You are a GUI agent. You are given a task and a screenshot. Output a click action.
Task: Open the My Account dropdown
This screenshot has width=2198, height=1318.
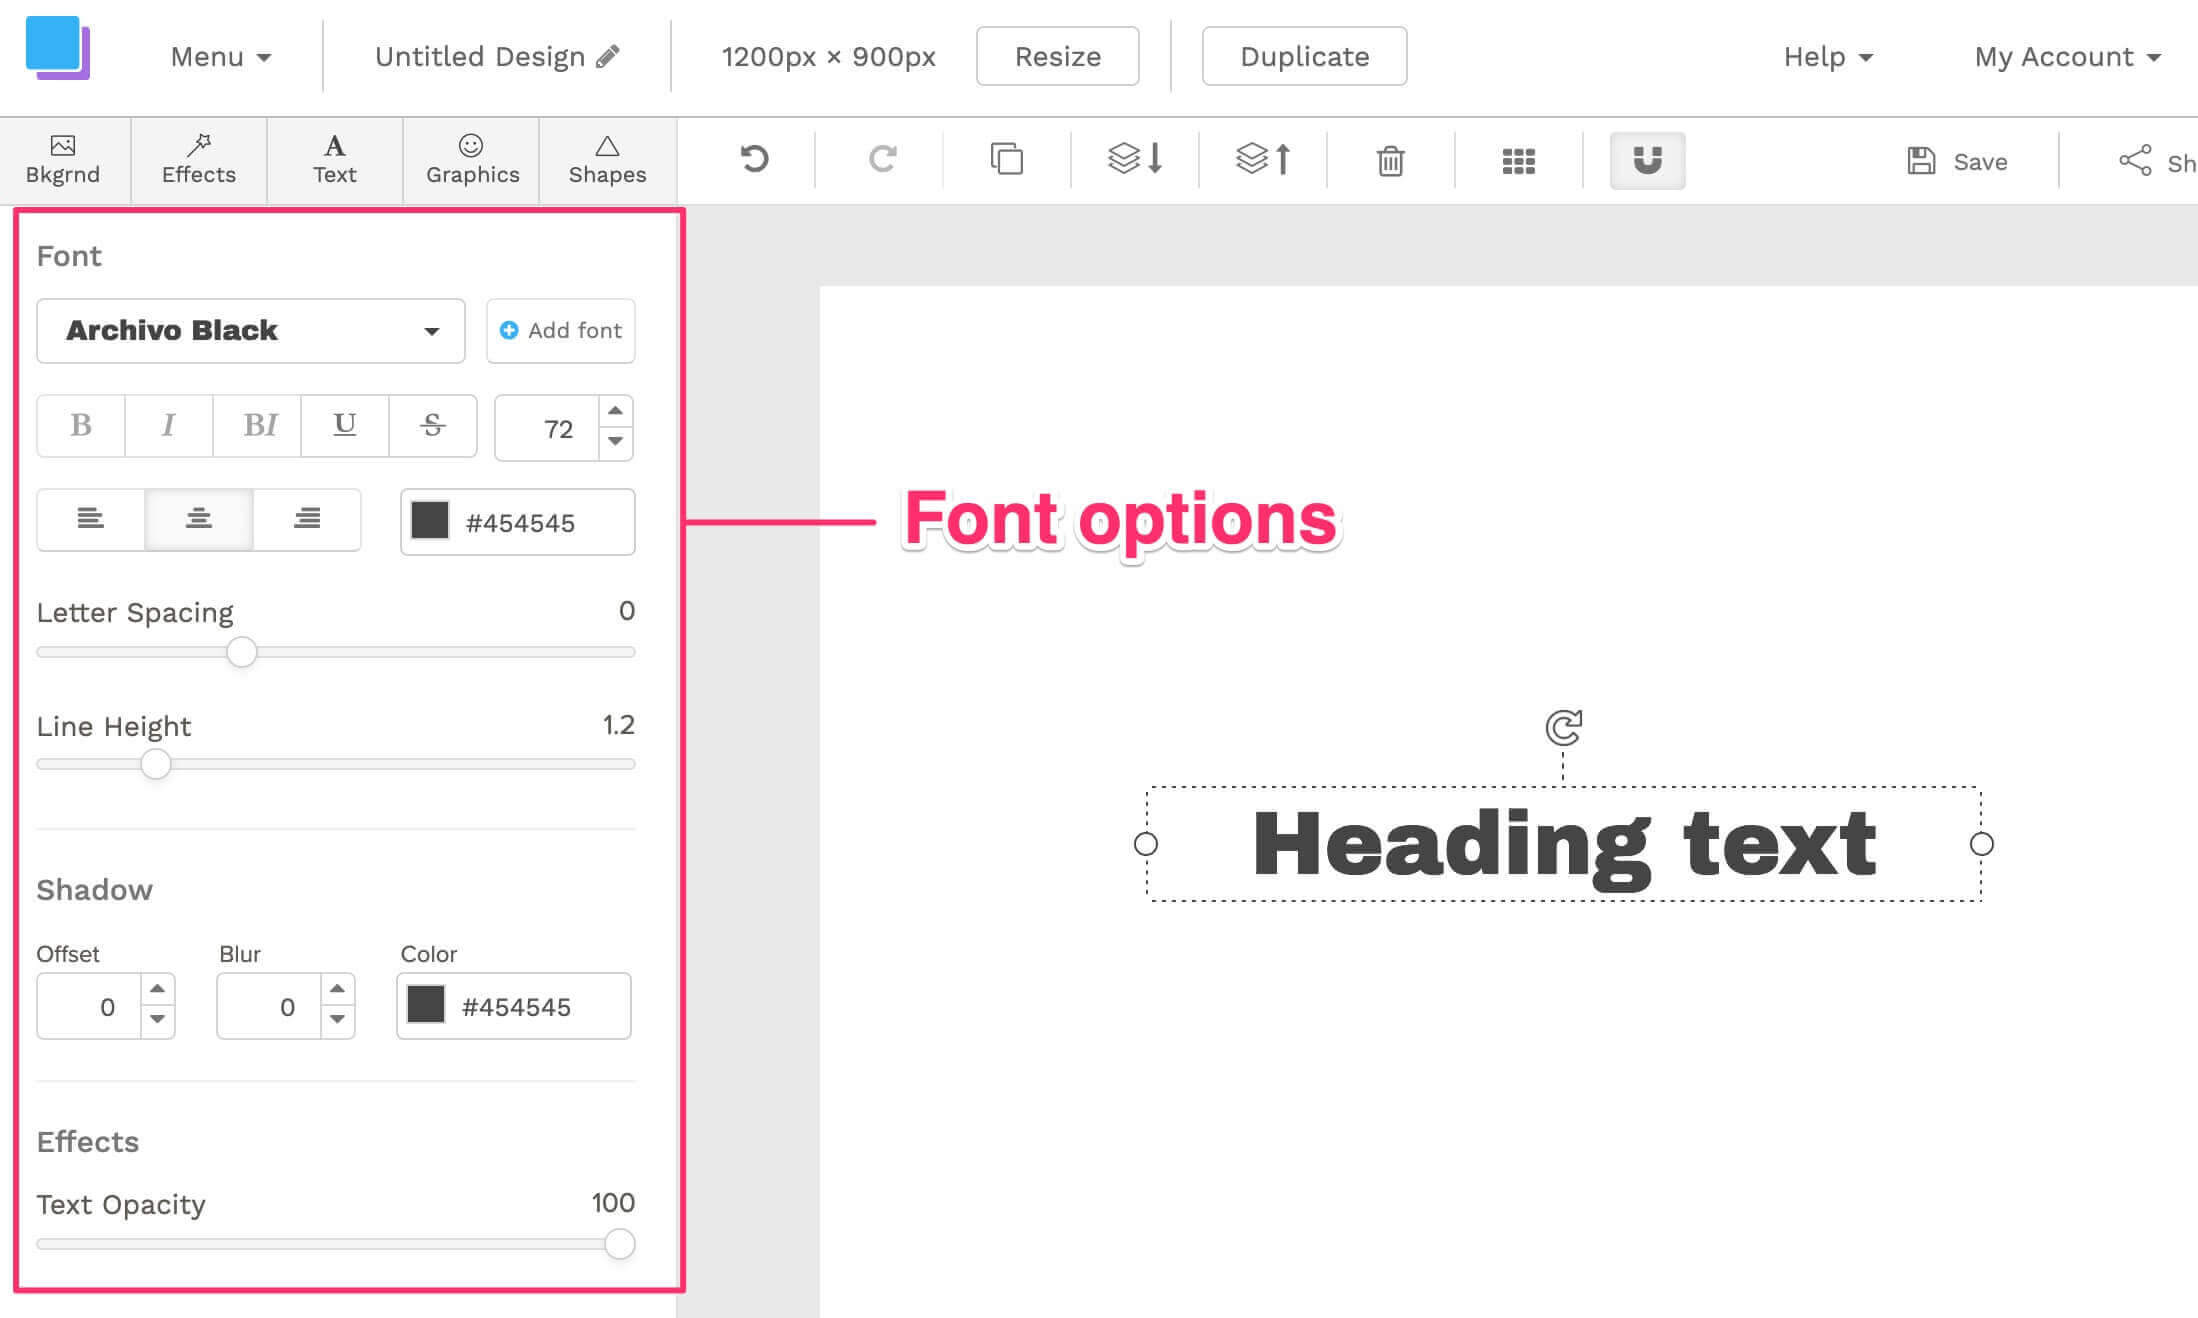point(2066,57)
